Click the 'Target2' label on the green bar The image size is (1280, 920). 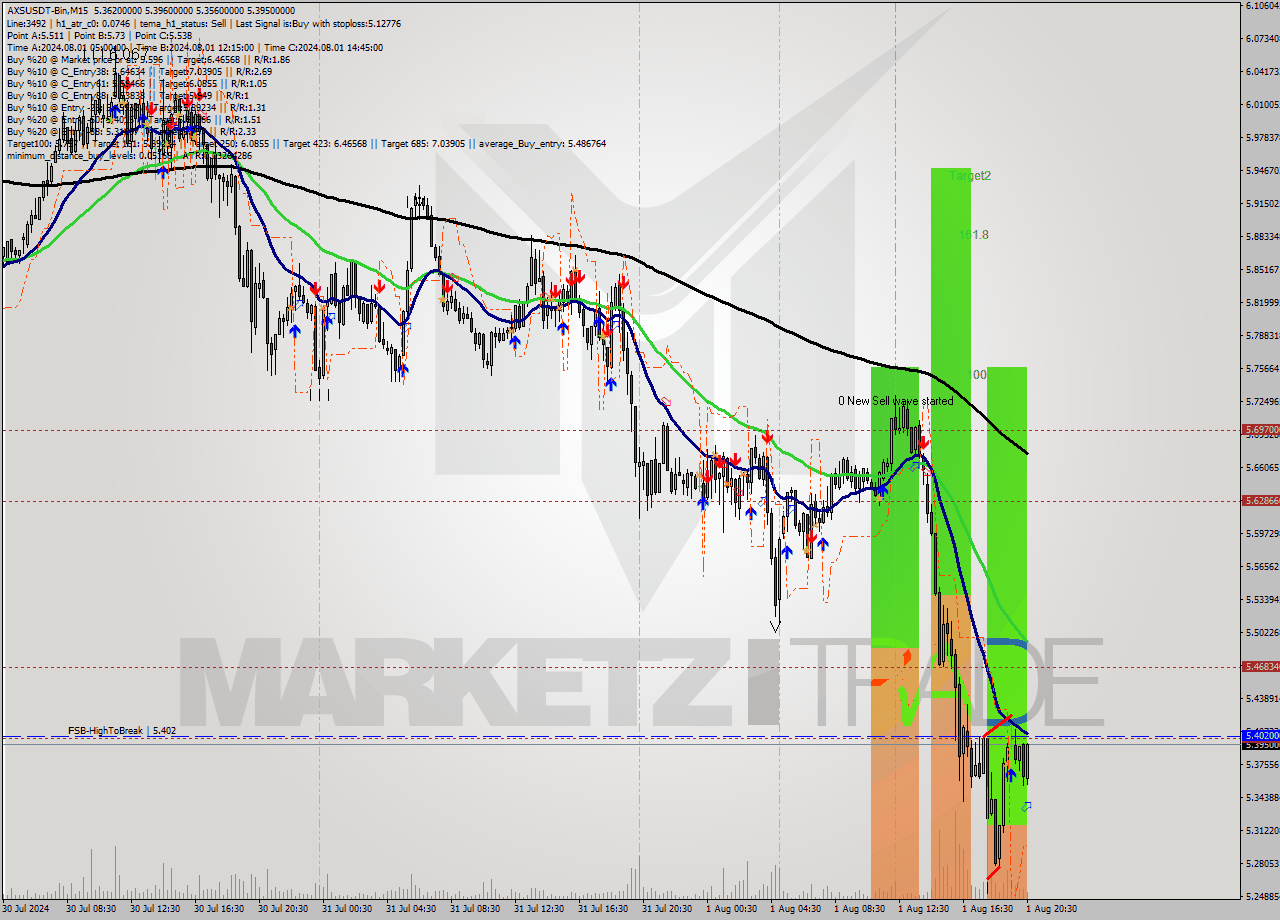pyautogui.click(x=971, y=176)
